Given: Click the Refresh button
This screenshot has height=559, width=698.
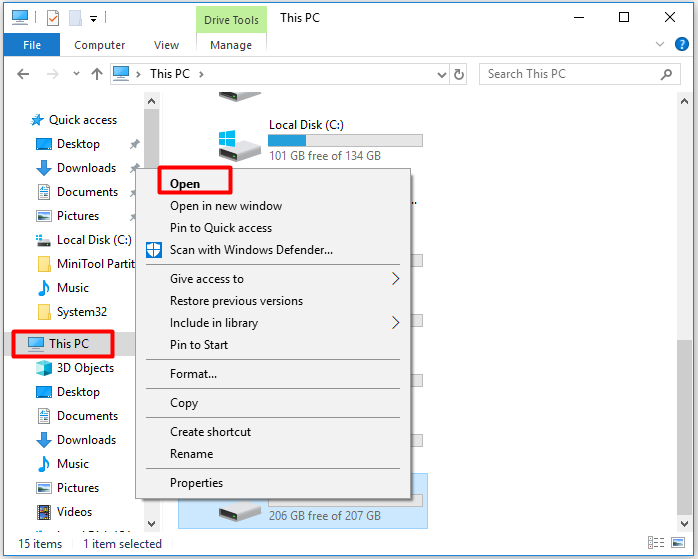Looking at the screenshot, I should (459, 74).
